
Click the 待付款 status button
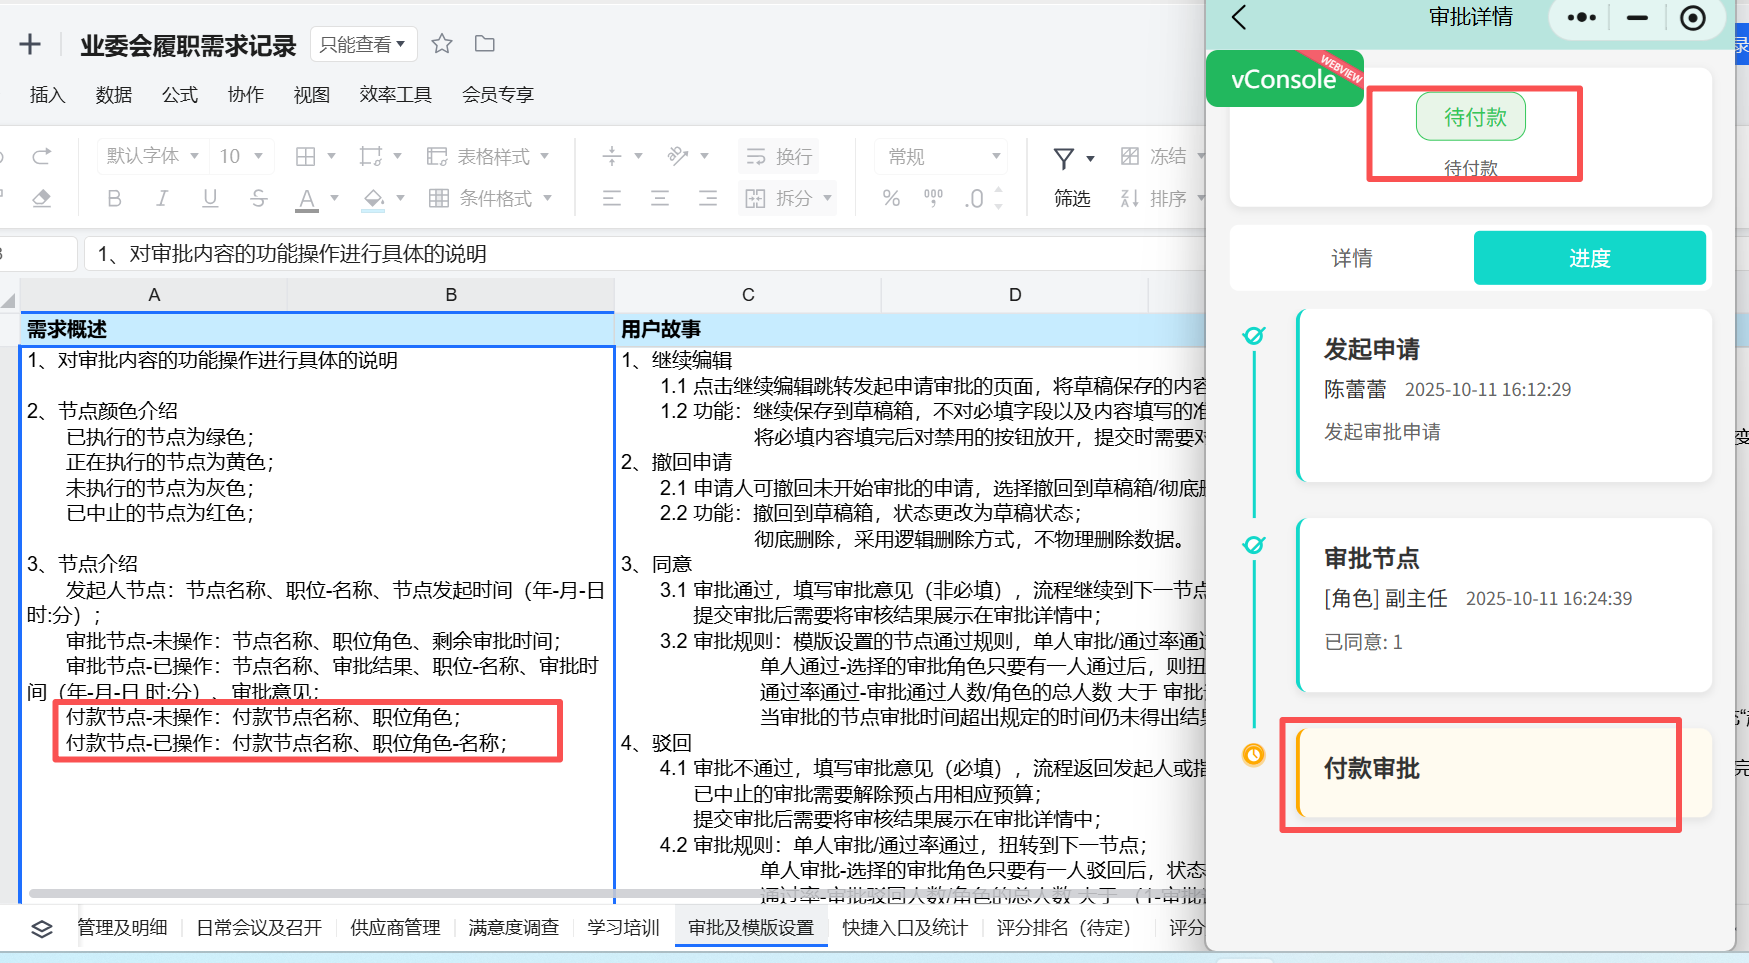(x=1471, y=116)
